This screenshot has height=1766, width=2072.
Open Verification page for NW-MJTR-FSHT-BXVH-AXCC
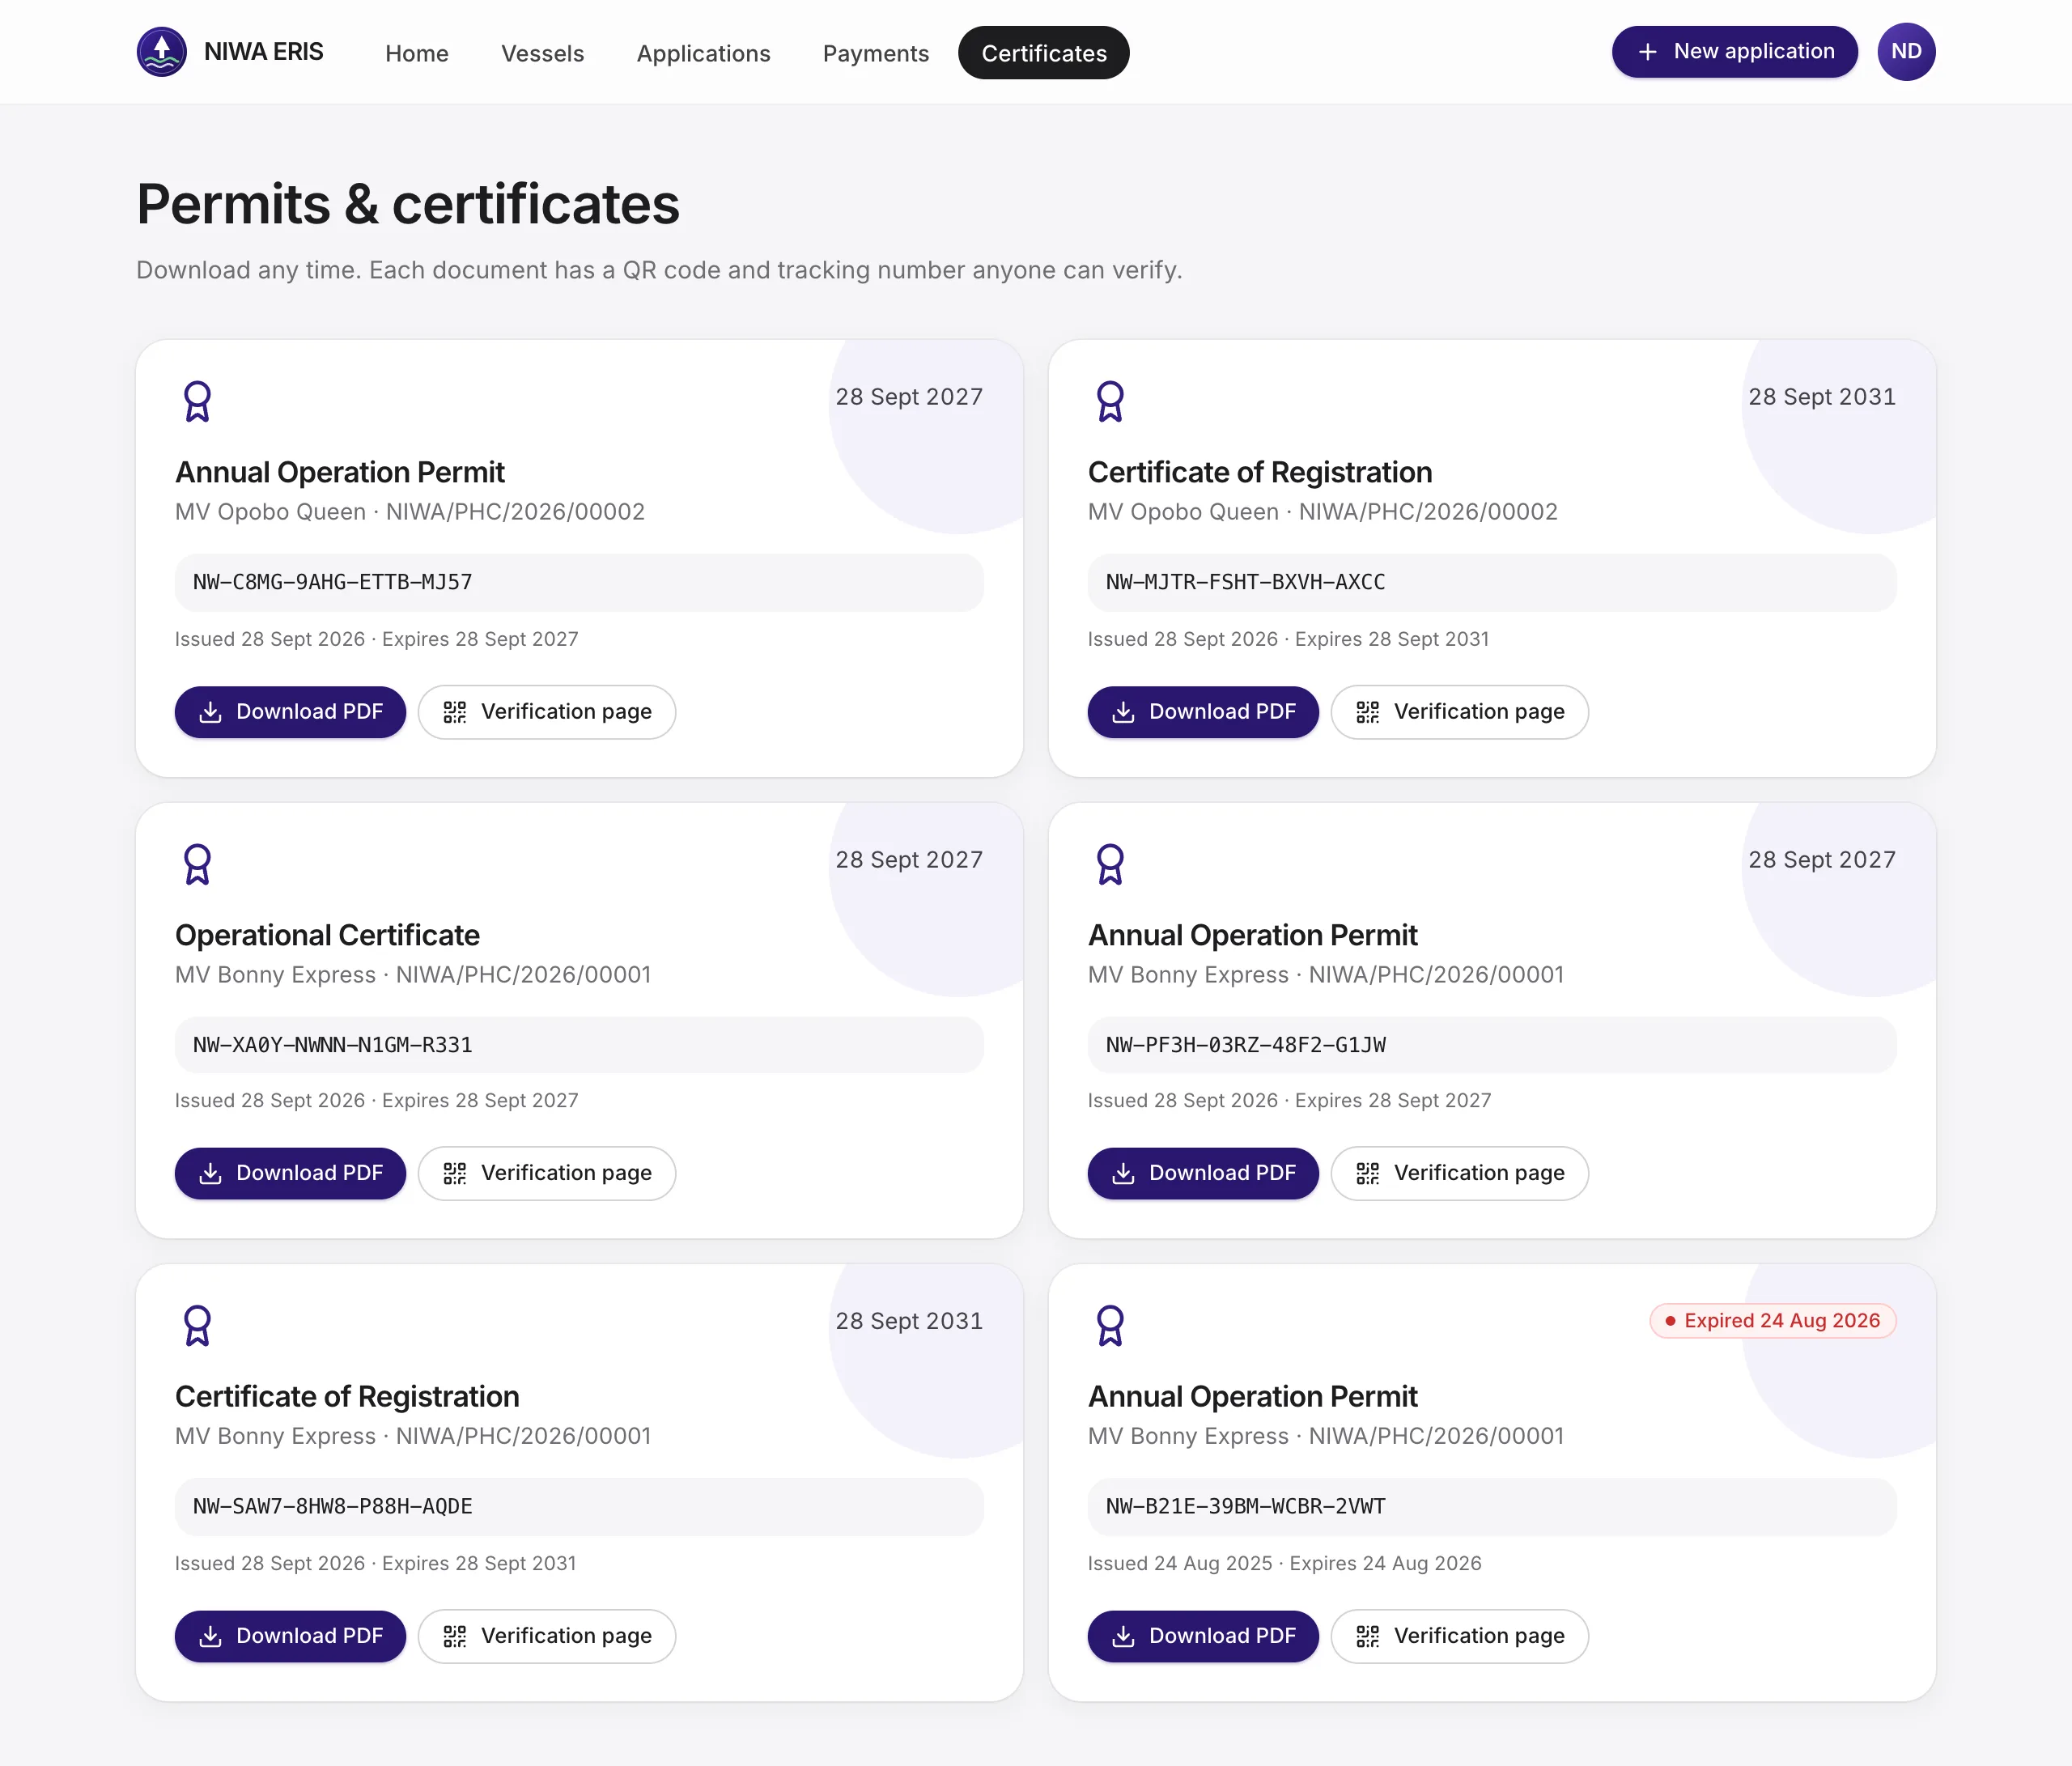tap(1459, 712)
